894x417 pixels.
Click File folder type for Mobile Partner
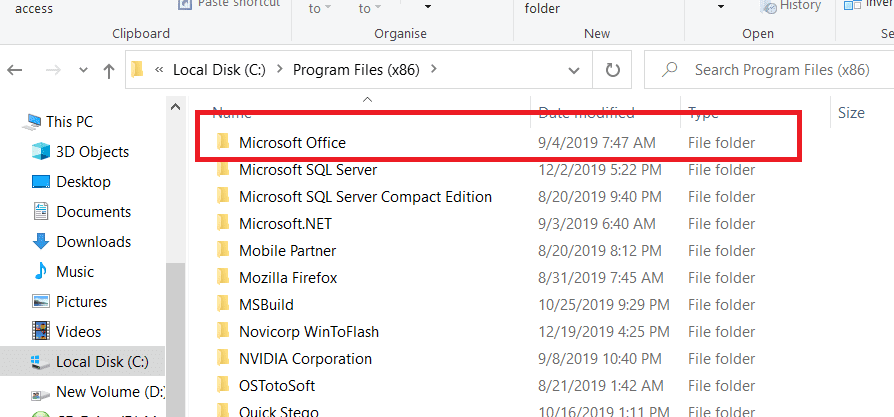click(721, 251)
